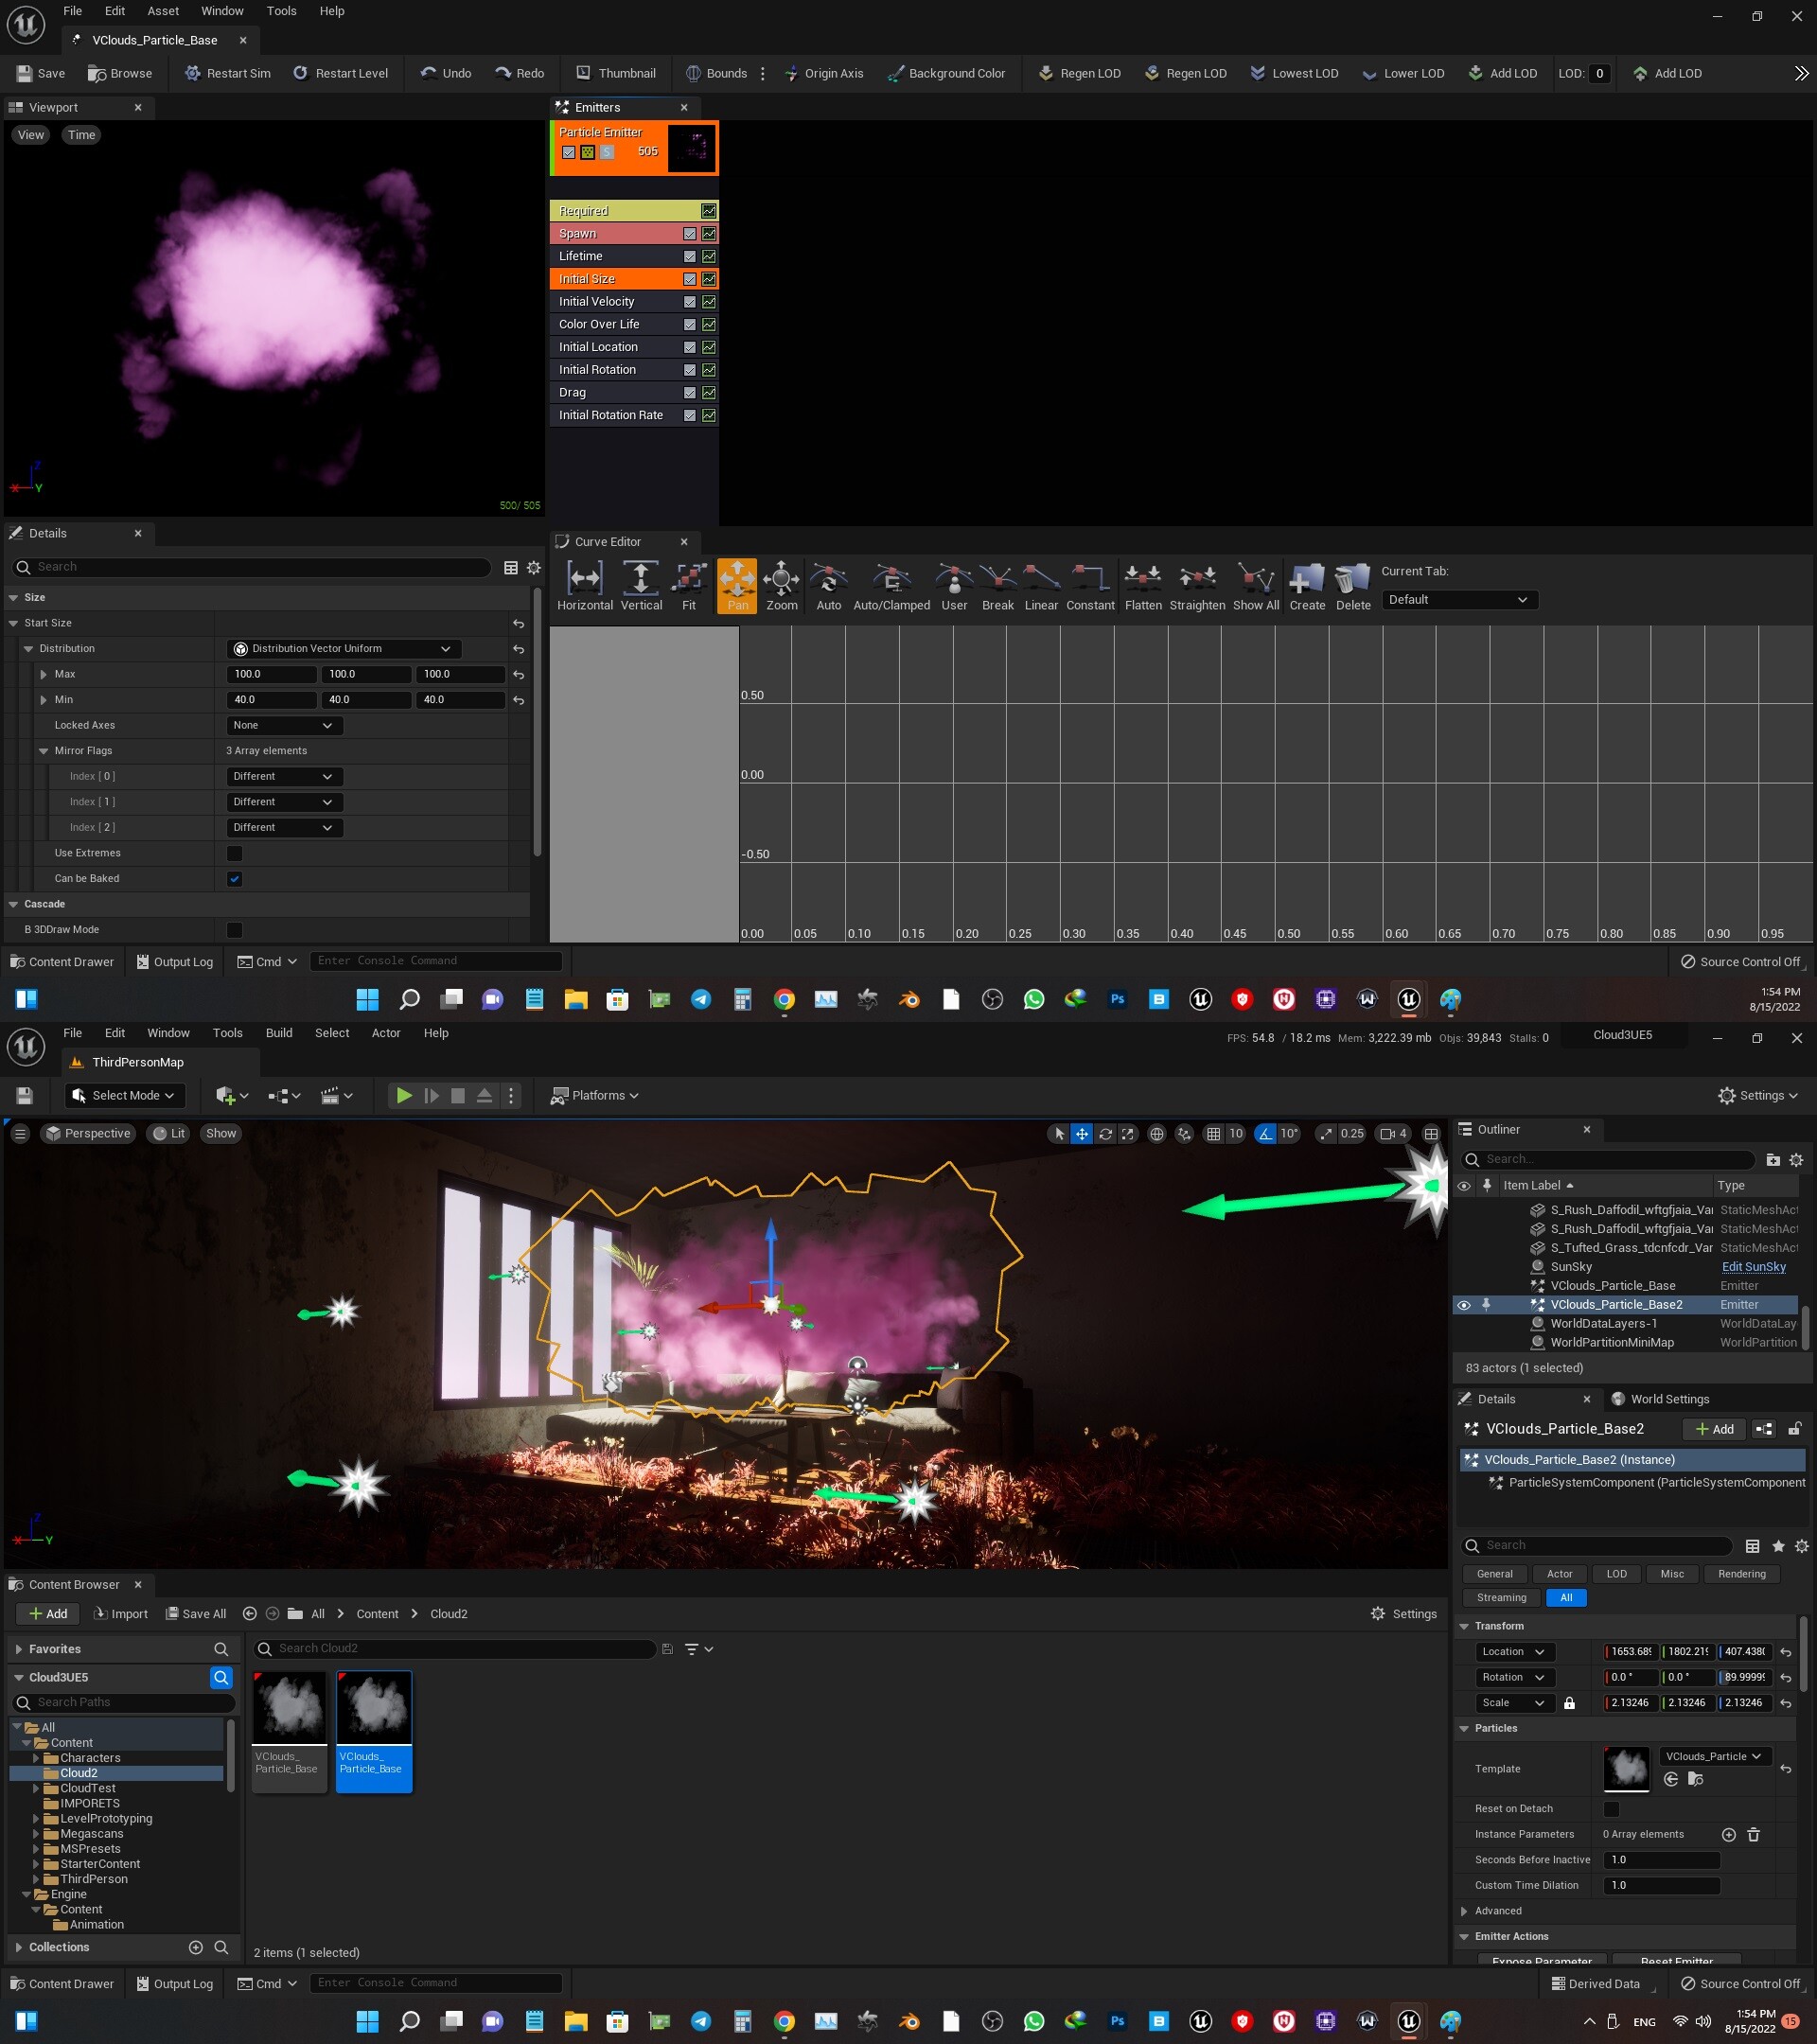The height and width of the screenshot is (2044, 1817).
Task: Click the Straighten tangent icon
Action: click(x=1196, y=580)
